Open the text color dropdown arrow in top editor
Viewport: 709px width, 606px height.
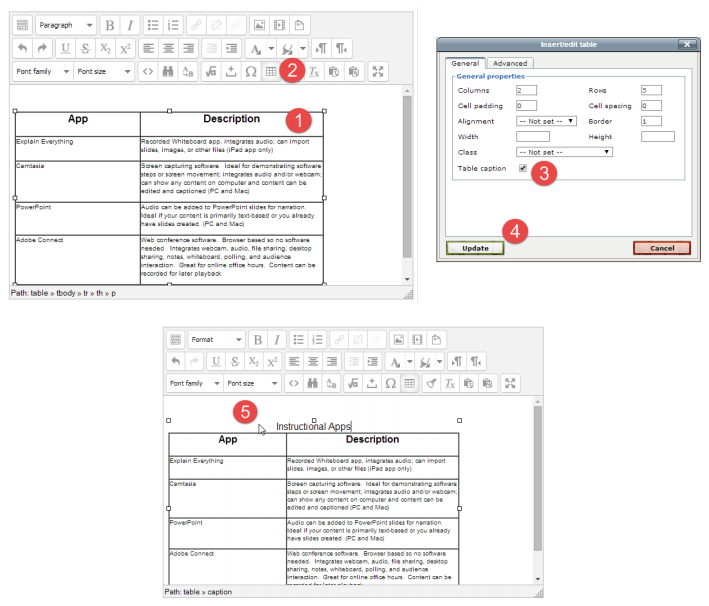(271, 48)
